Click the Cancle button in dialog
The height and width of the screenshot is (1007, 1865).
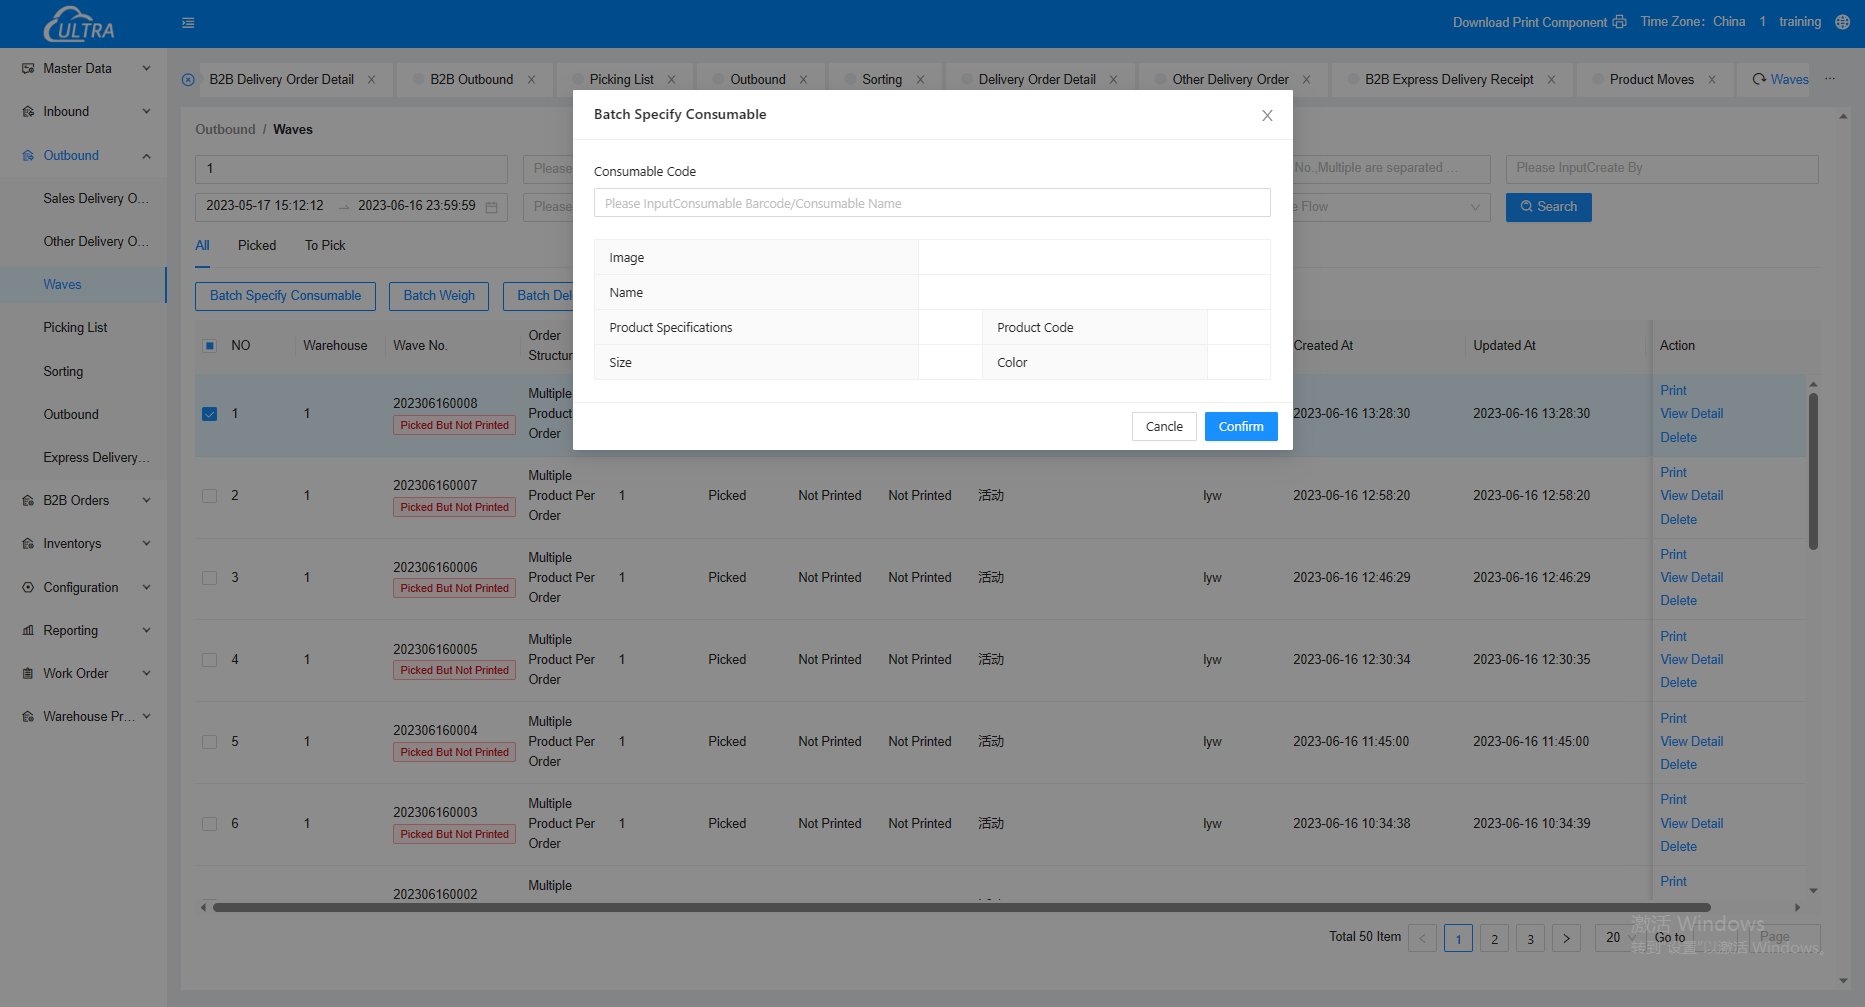point(1164,427)
